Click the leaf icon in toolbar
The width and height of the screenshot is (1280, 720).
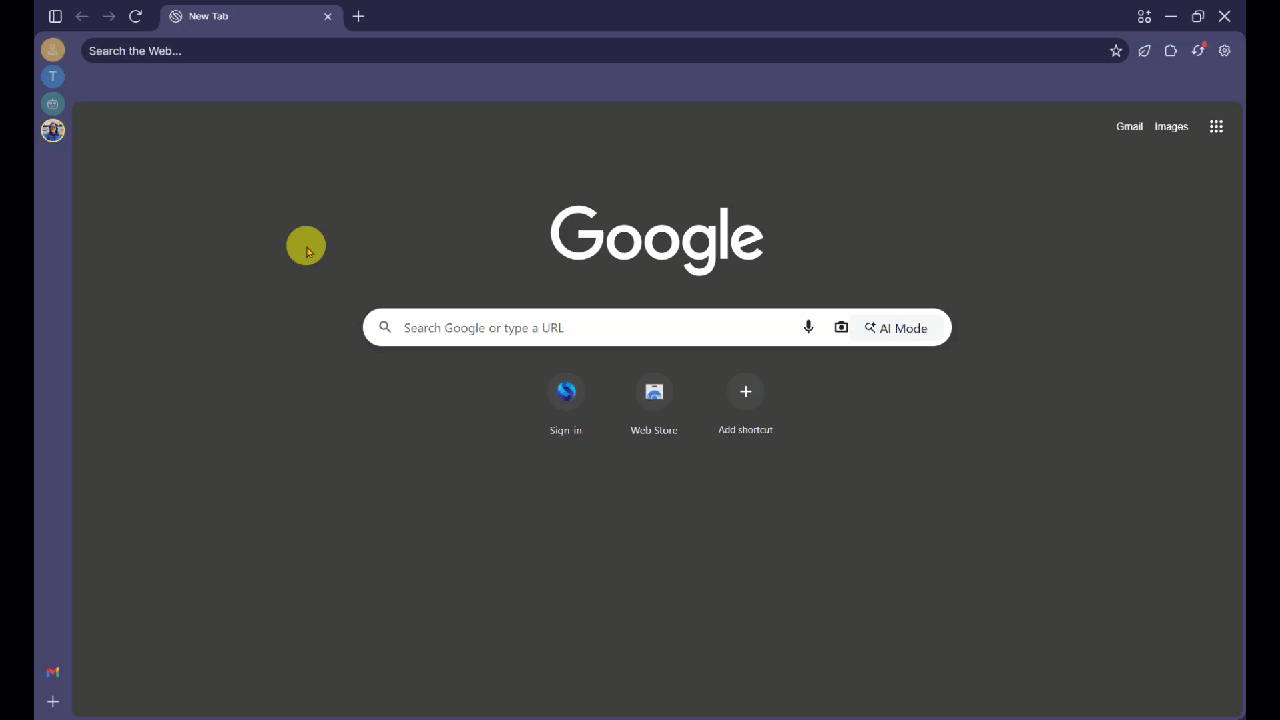coord(1144,51)
